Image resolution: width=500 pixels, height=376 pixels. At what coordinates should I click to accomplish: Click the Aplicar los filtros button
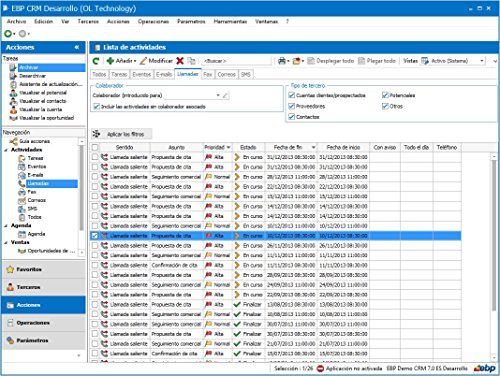[122, 134]
